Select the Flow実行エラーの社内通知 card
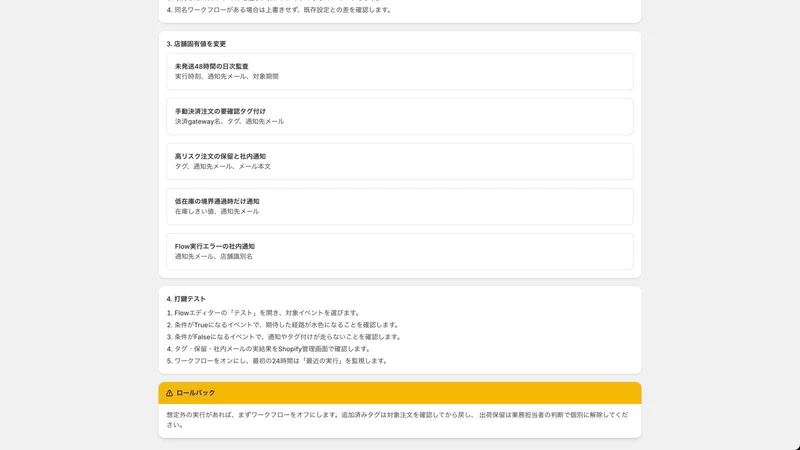 (399, 252)
